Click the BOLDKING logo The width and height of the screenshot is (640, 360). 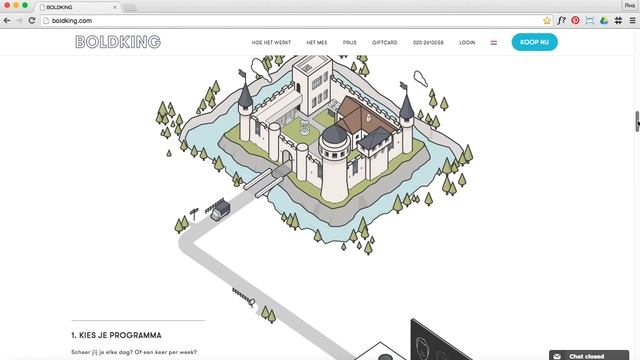pyautogui.click(x=118, y=42)
